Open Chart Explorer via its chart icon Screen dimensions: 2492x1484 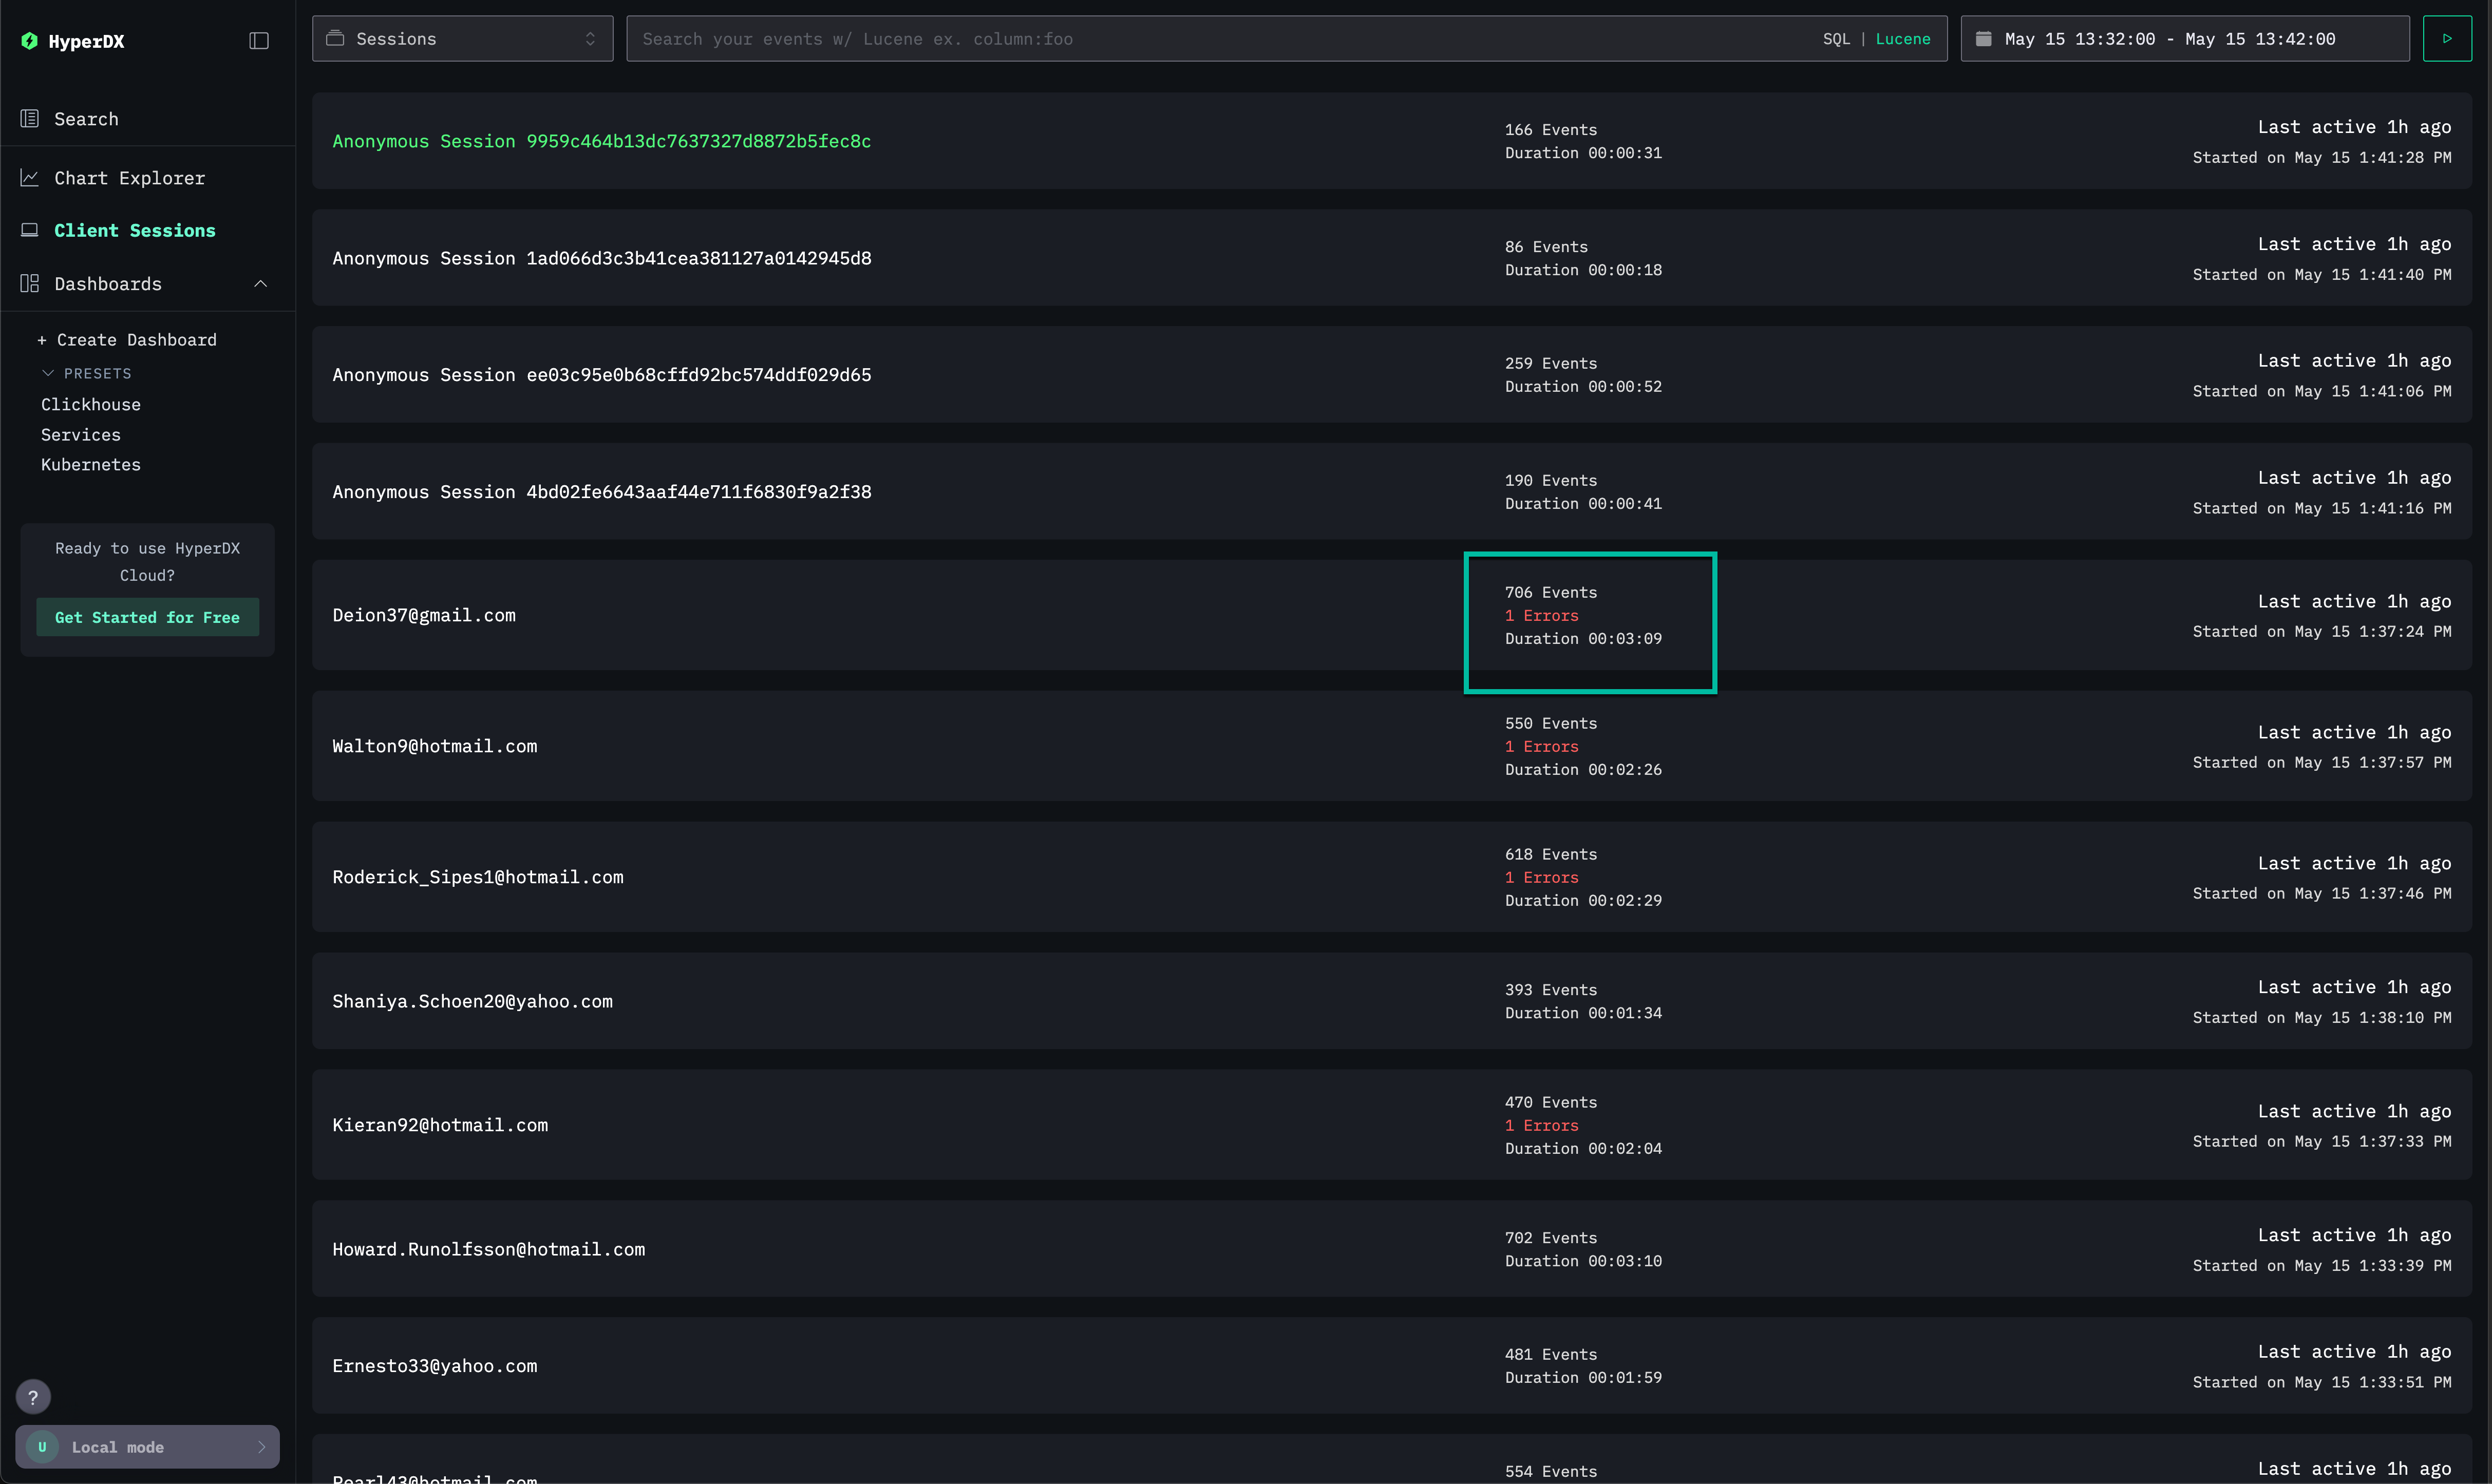[x=30, y=178]
